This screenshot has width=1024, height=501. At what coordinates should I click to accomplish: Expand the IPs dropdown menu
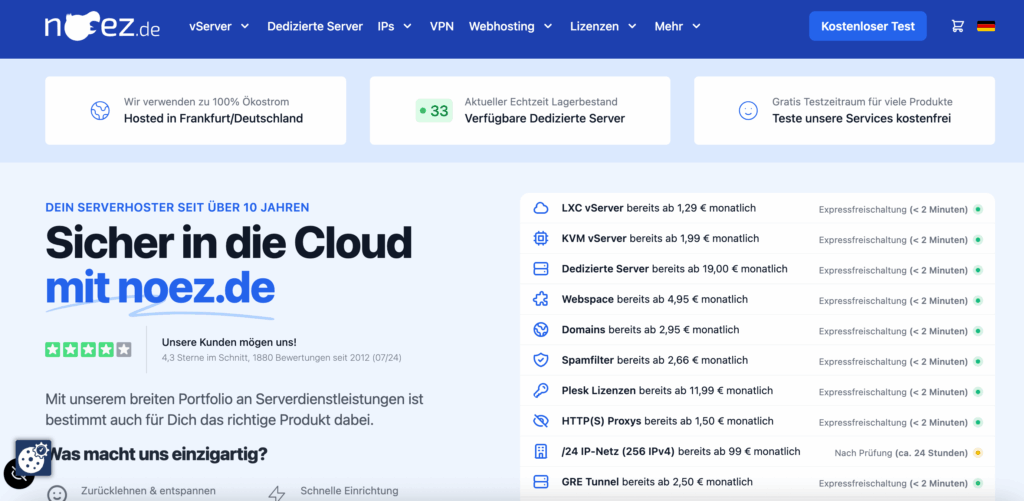pyautogui.click(x=394, y=27)
